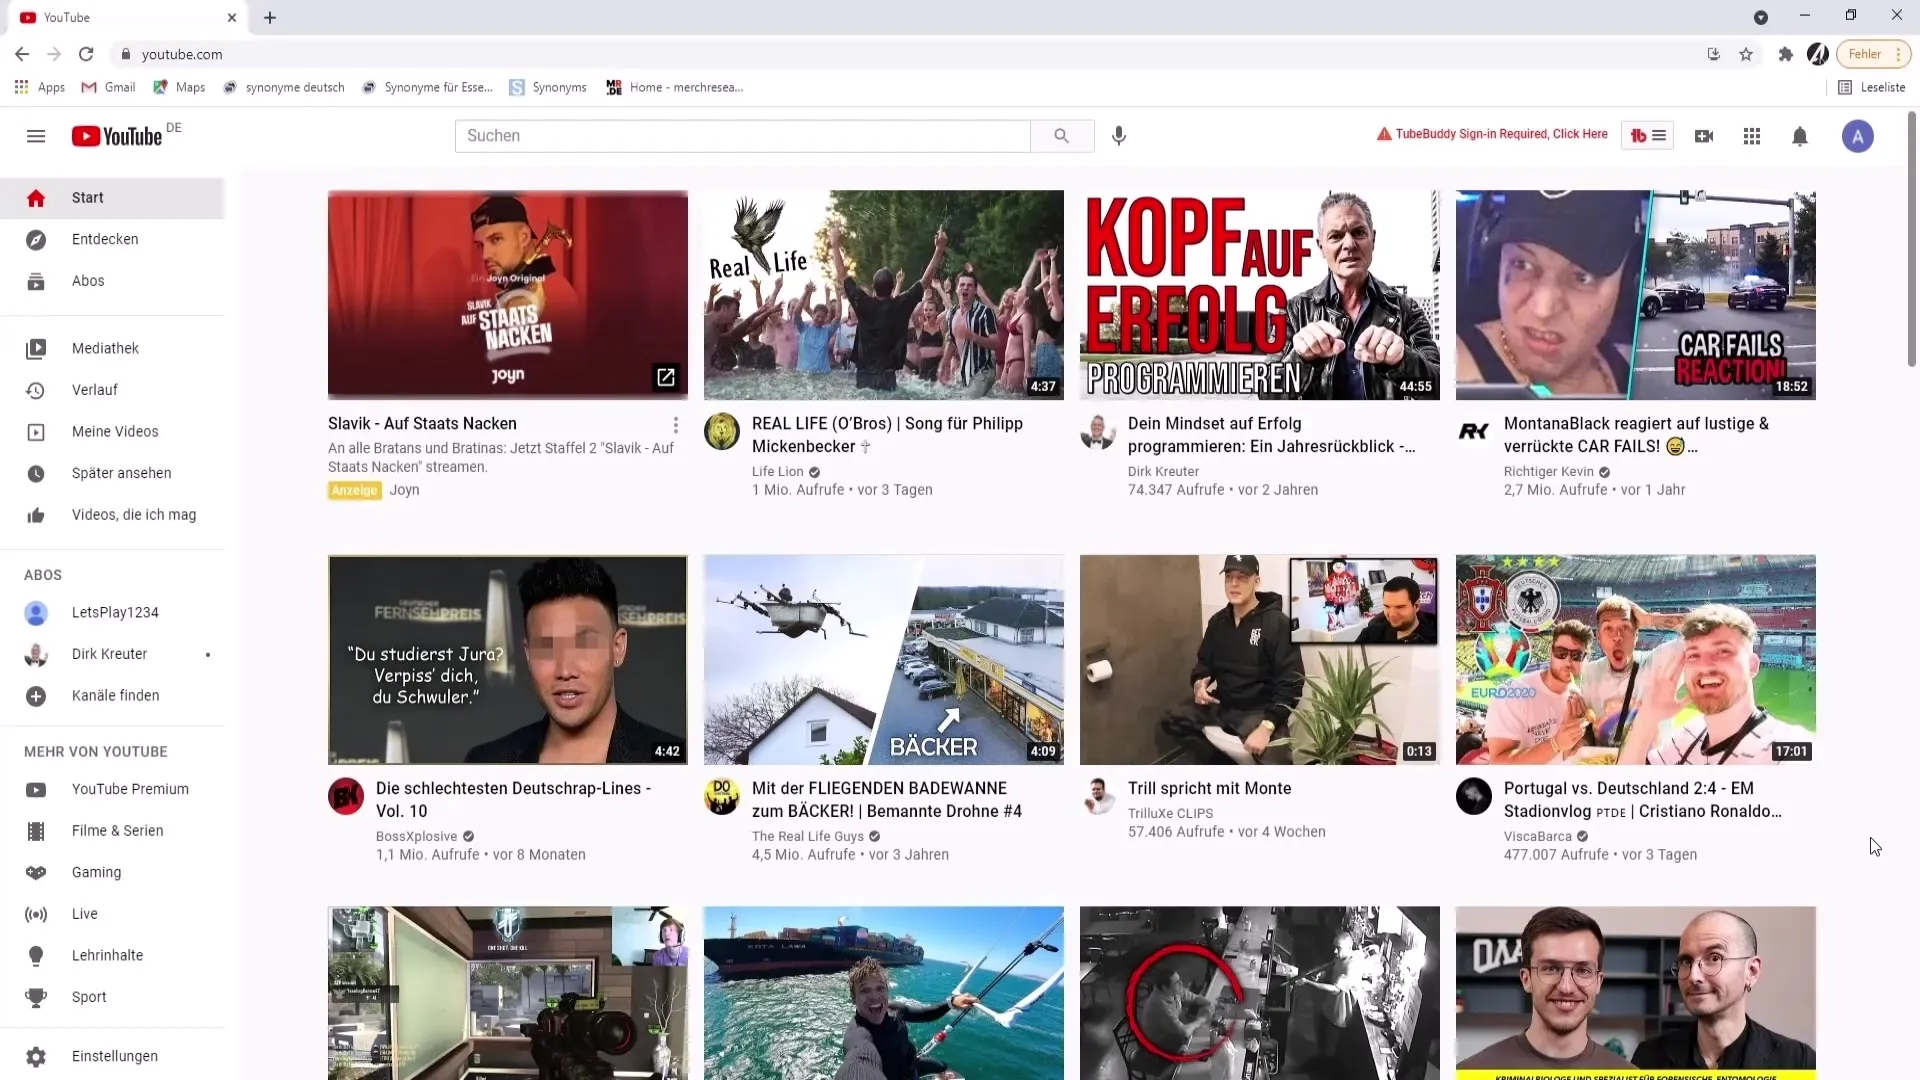Open Gmail bookmark in bookmarks bar

(109, 87)
